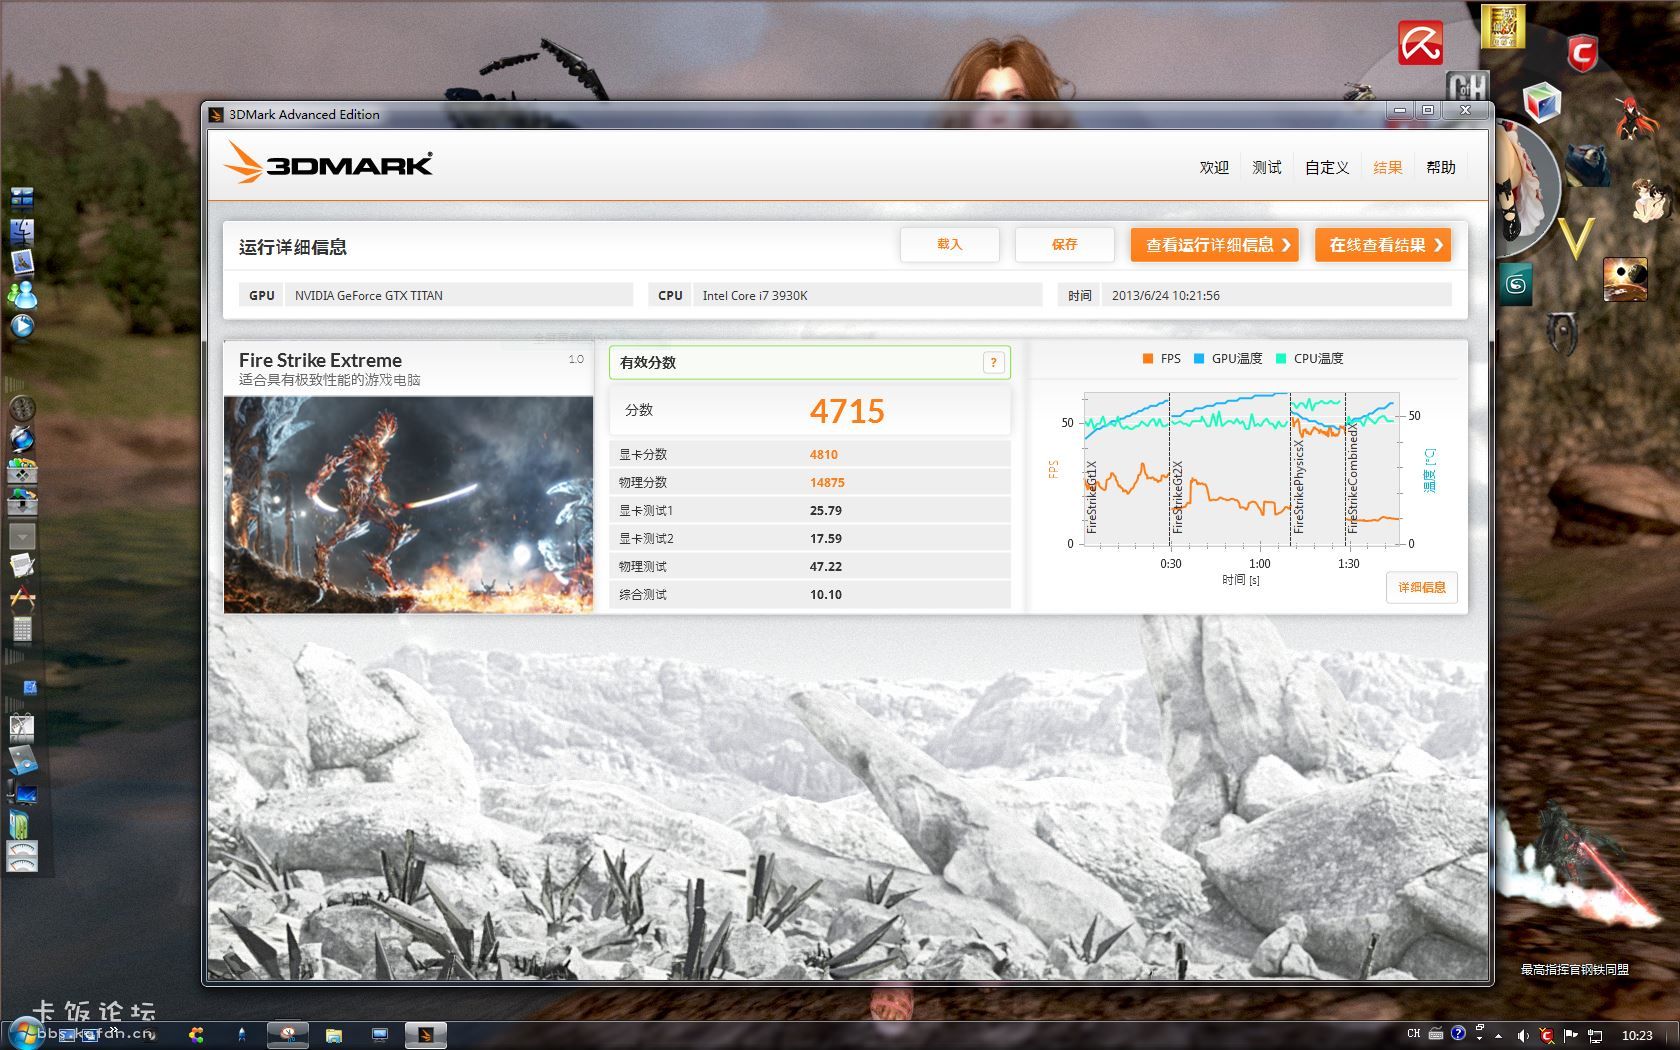Click the volume speaker tray icon
This screenshot has height=1050, width=1680.
(1522, 1035)
